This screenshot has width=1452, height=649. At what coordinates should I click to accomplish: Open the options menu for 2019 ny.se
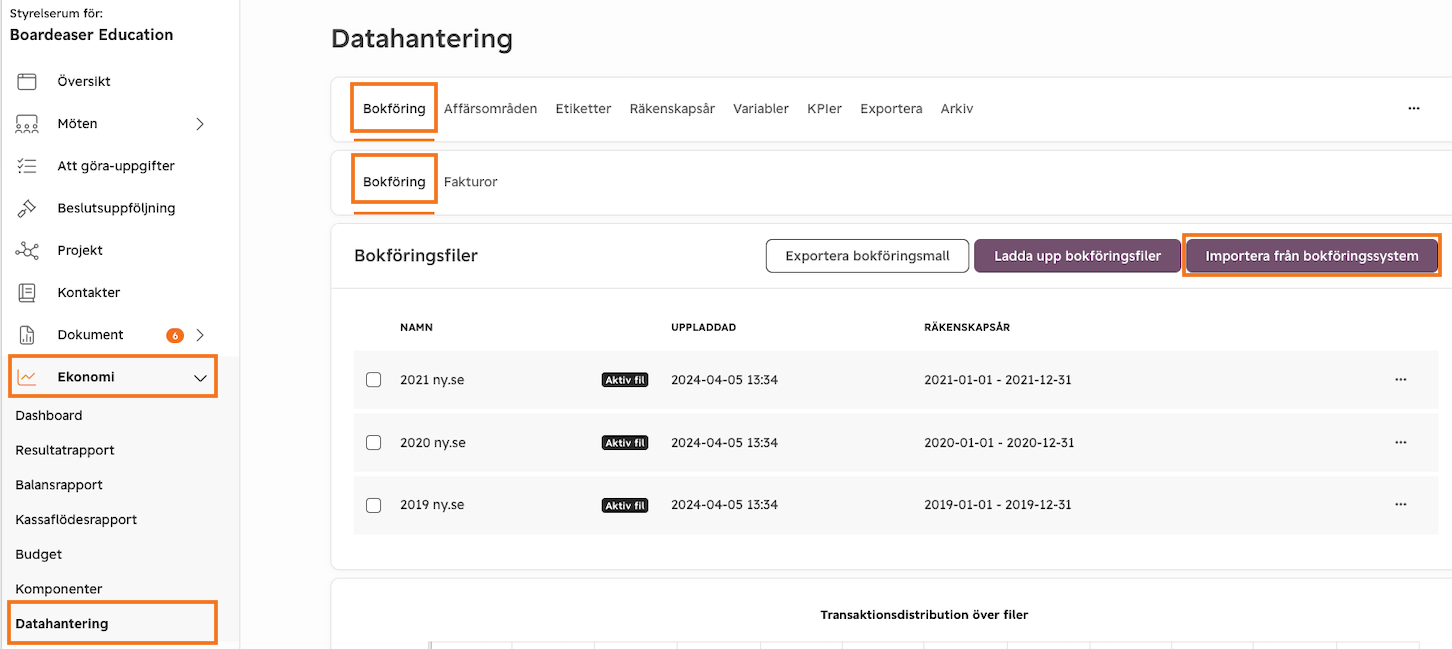pyautogui.click(x=1400, y=505)
